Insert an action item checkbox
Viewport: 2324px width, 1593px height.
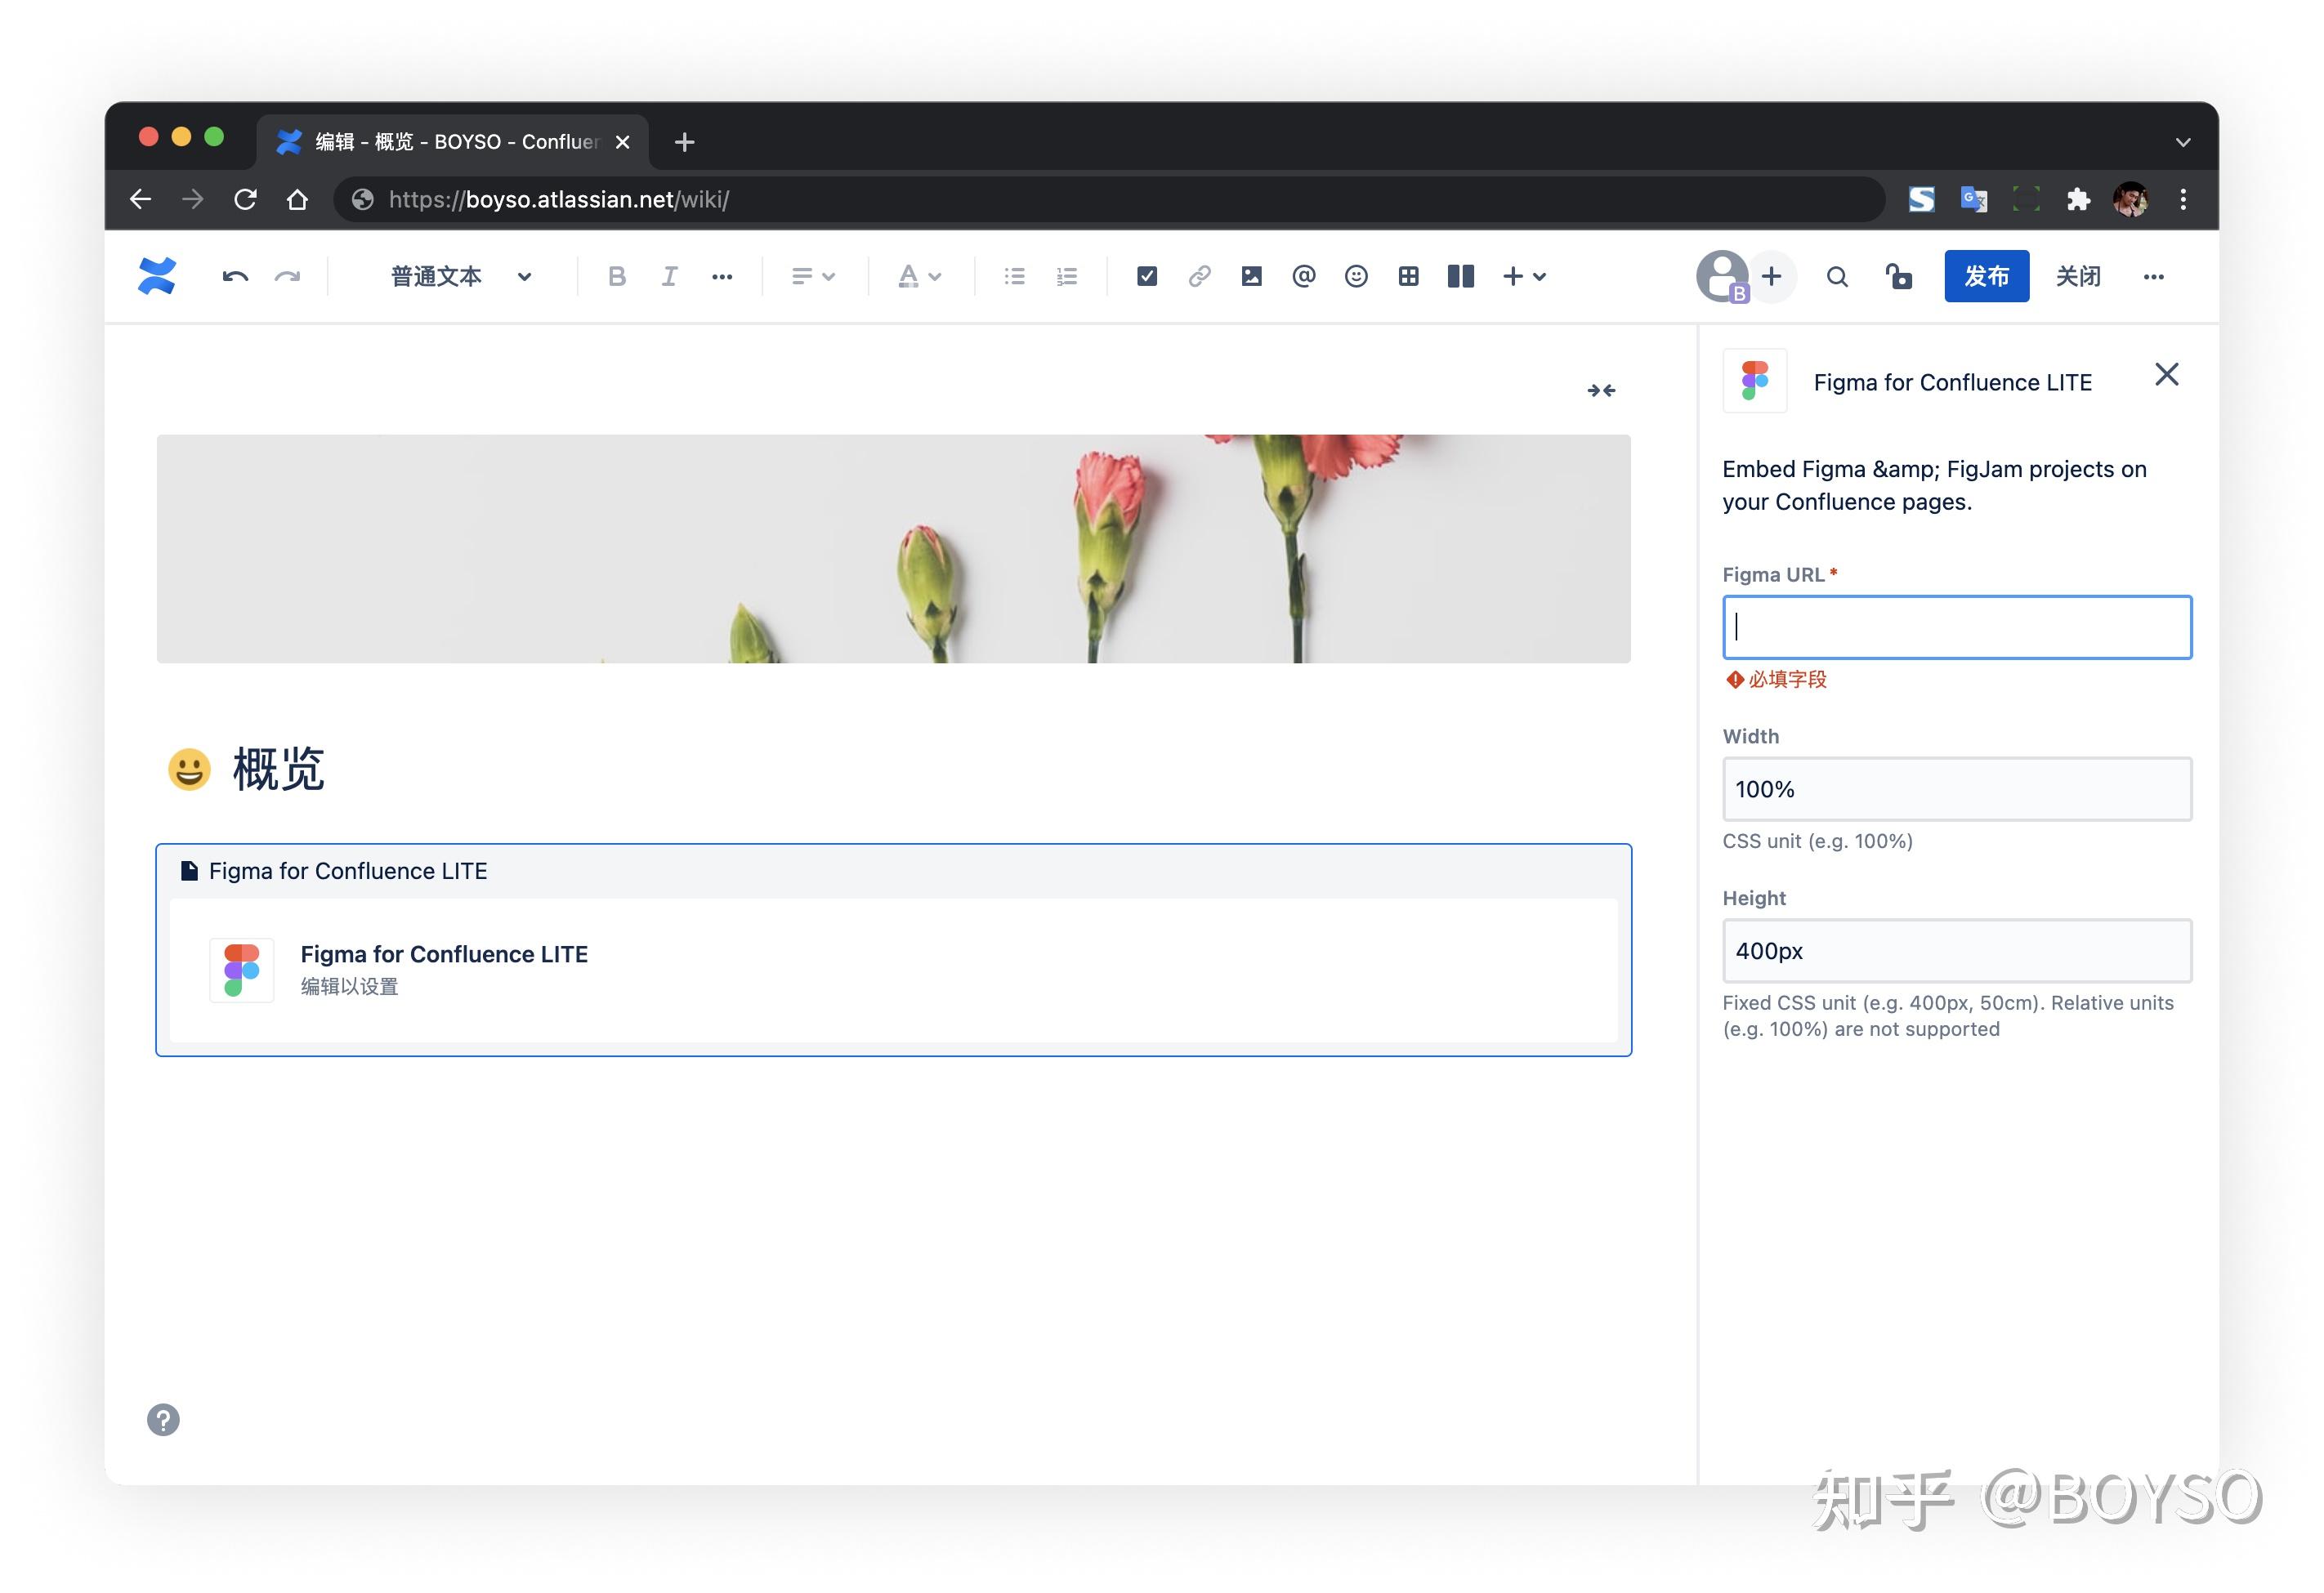pyautogui.click(x=1146, y=277)
